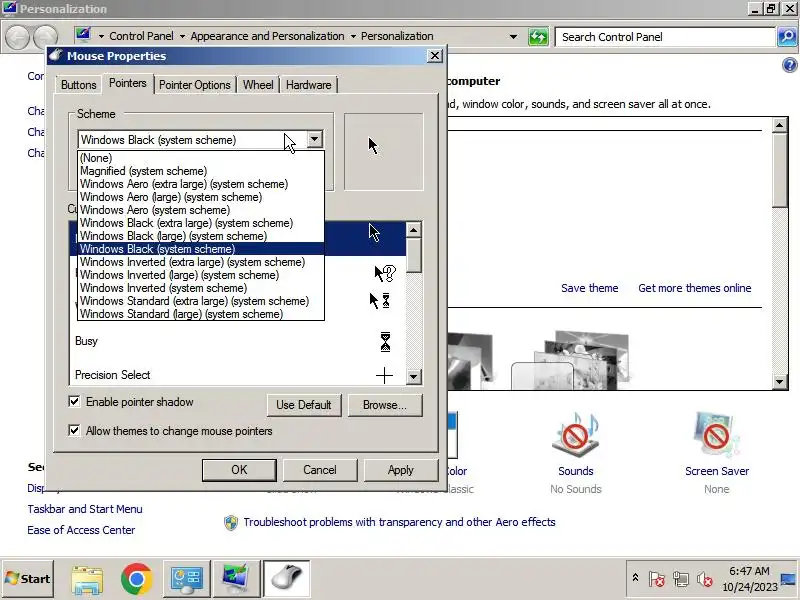Open Taskbar and Start Menu link
The width and height of the screenshot is (800, 600).
point(85,509)
